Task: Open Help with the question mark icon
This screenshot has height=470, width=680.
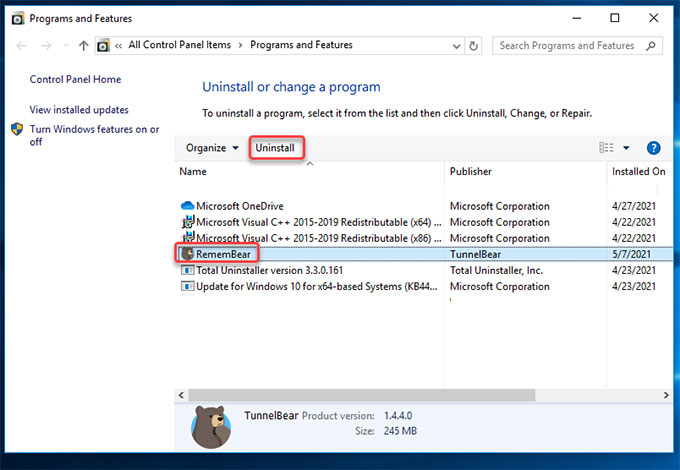Action: point(654,148)
